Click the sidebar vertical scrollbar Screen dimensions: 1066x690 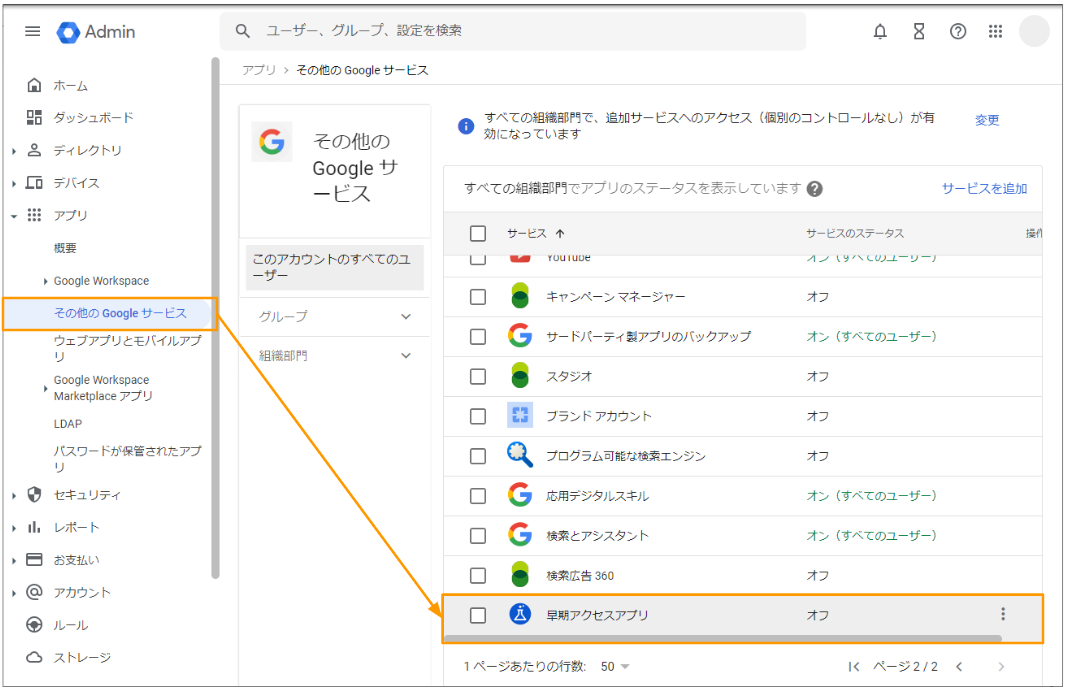215,318
